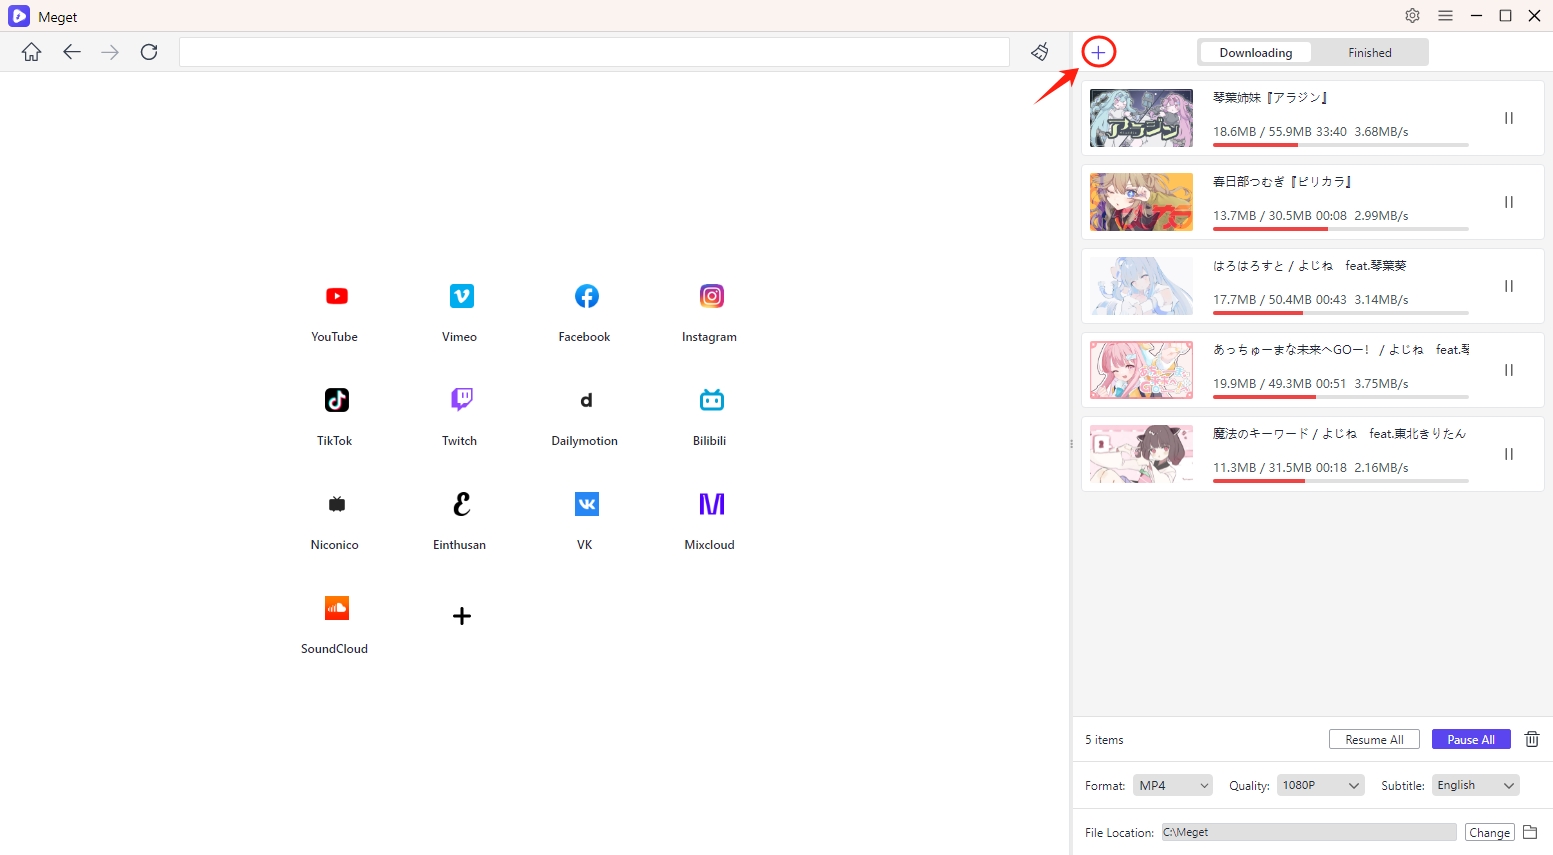This screenshot has width=1553, height=855.
Task: Open the Mixcloud shortcut
Action: 710,520
